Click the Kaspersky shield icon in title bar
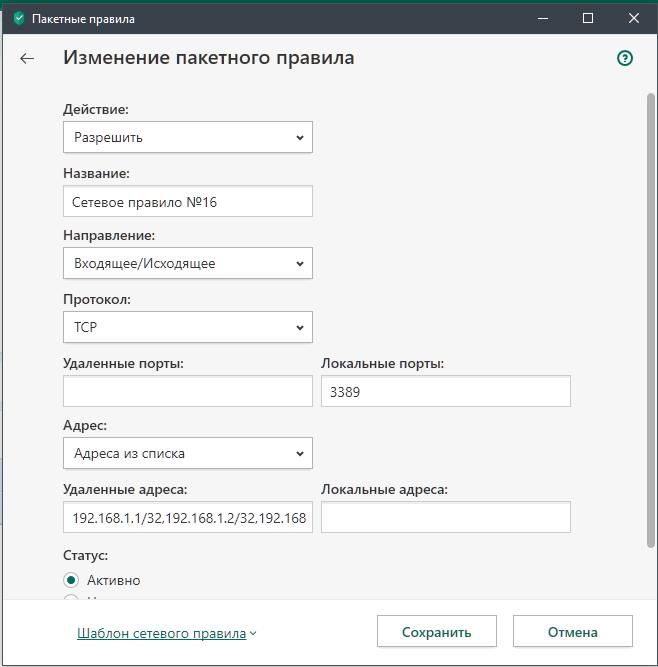Viewport: 658px width, 667px height. click(18, 18)
